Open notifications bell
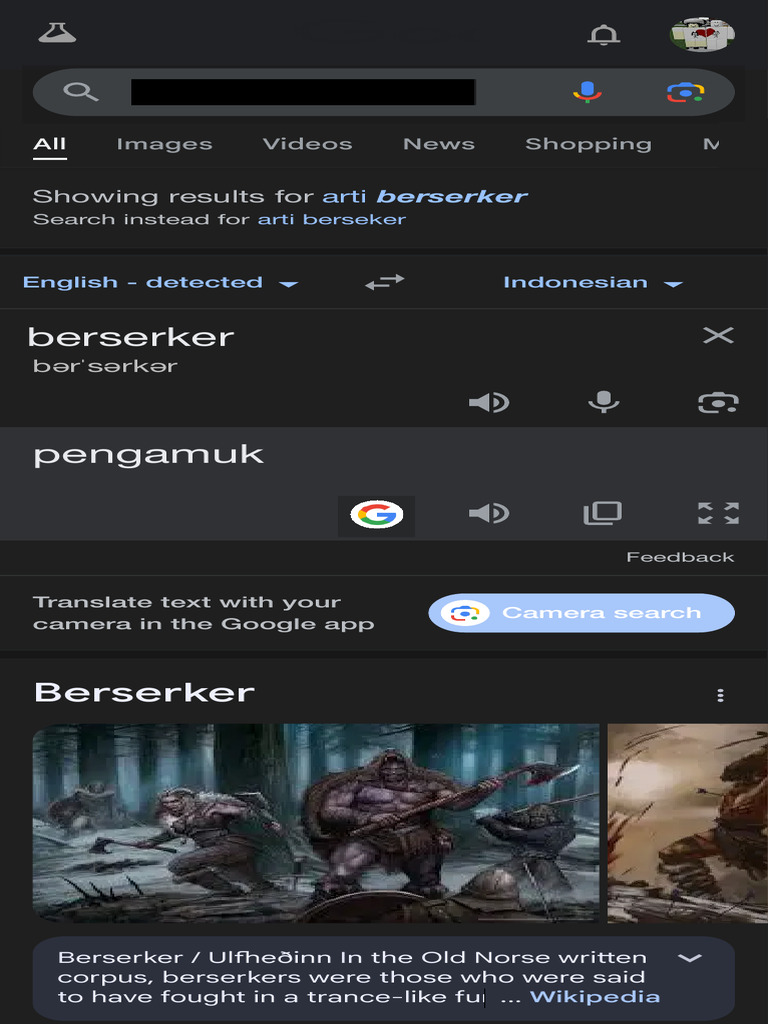This screenshot has width=768, height=1024. tap(603, 35)
